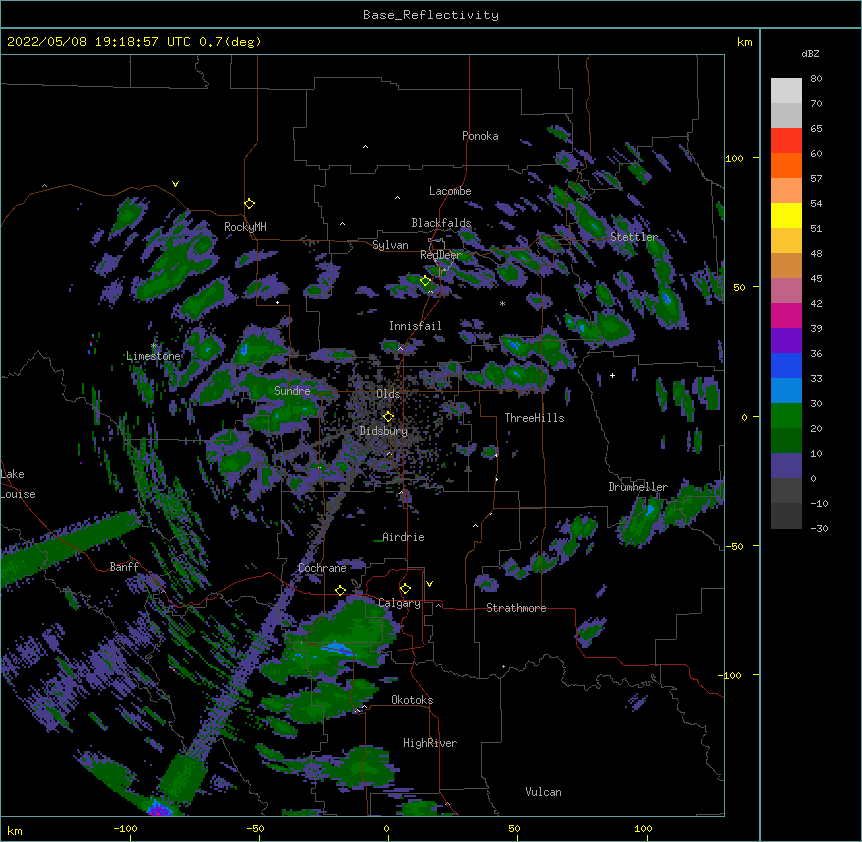Click the Sylvan label
Image resolution: width=862 pixels, height=842 pixels.
pyautogui.click(x=390, y=245)
